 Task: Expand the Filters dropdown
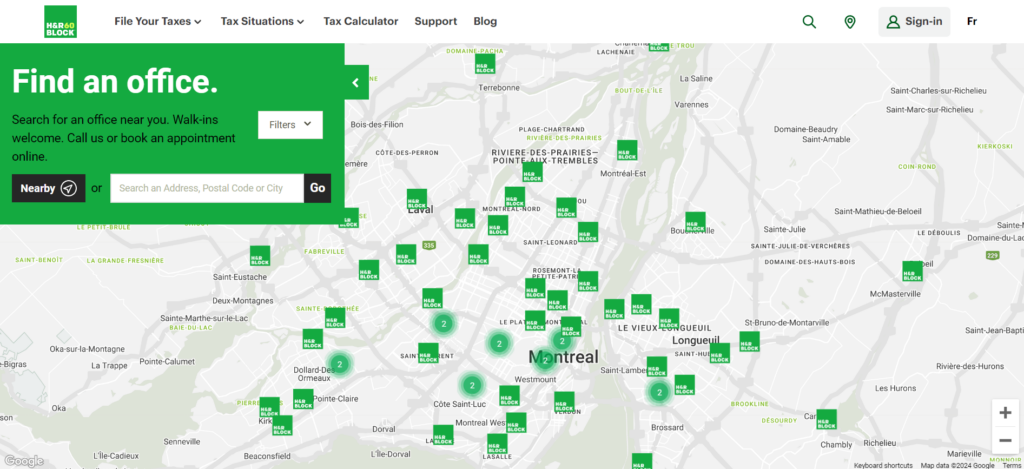[290, 125]
